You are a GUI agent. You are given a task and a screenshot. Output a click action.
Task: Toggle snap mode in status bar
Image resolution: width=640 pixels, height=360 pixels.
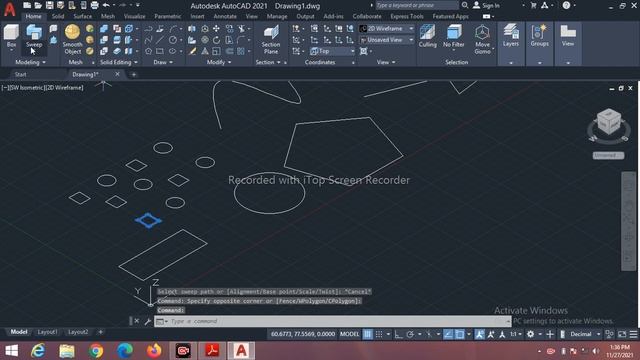click(379, 334)
